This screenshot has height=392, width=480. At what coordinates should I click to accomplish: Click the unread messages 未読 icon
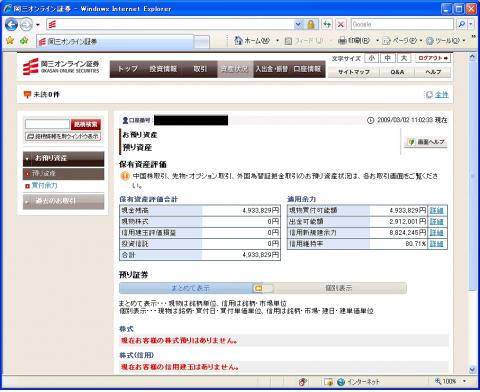[x=27, y=95]
